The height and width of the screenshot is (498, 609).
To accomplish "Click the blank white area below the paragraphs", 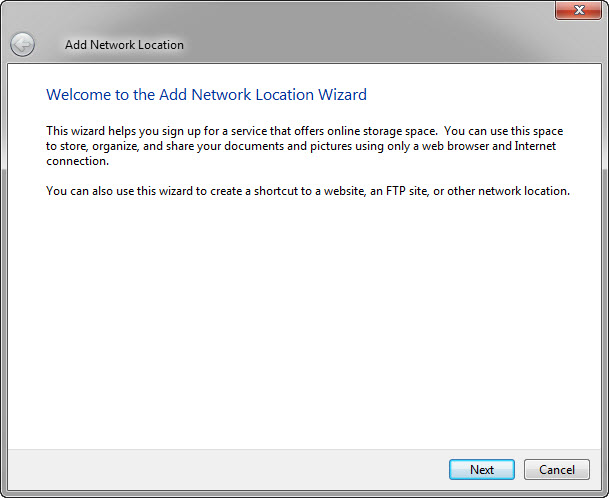I will pos(300,320).
